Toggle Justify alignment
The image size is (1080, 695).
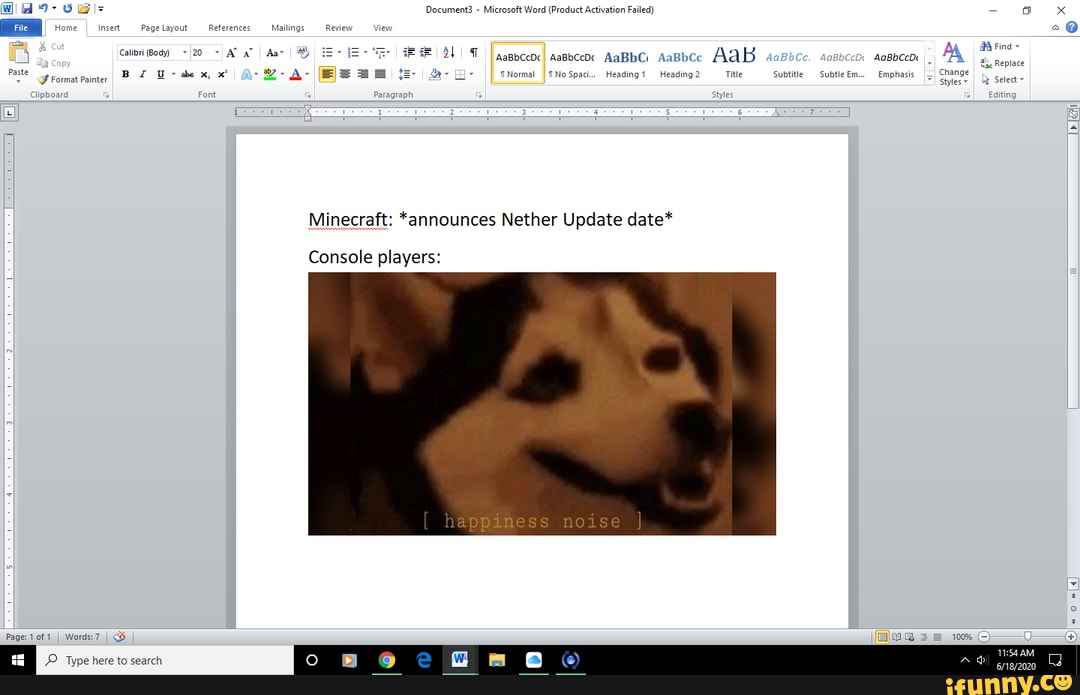click(x=380, y=74)
